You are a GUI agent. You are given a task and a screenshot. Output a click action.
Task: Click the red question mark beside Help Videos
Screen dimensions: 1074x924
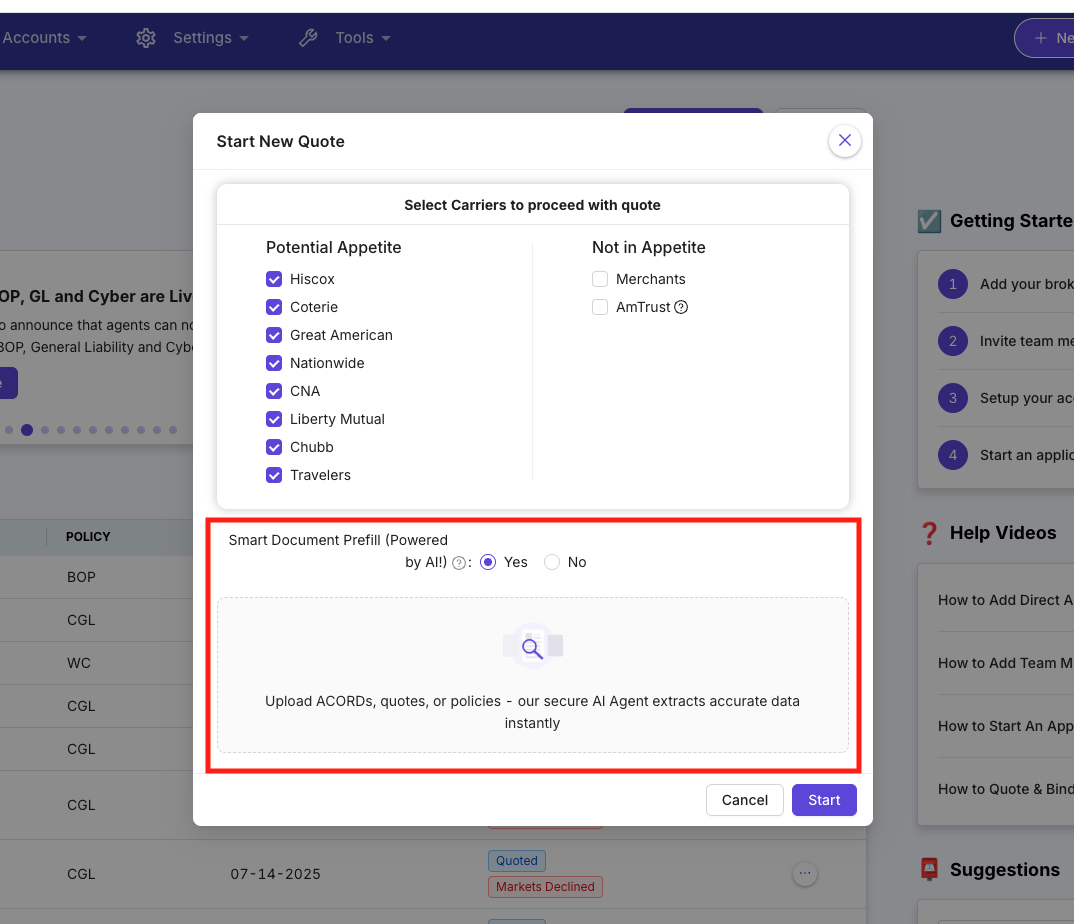tap(930, 533)
